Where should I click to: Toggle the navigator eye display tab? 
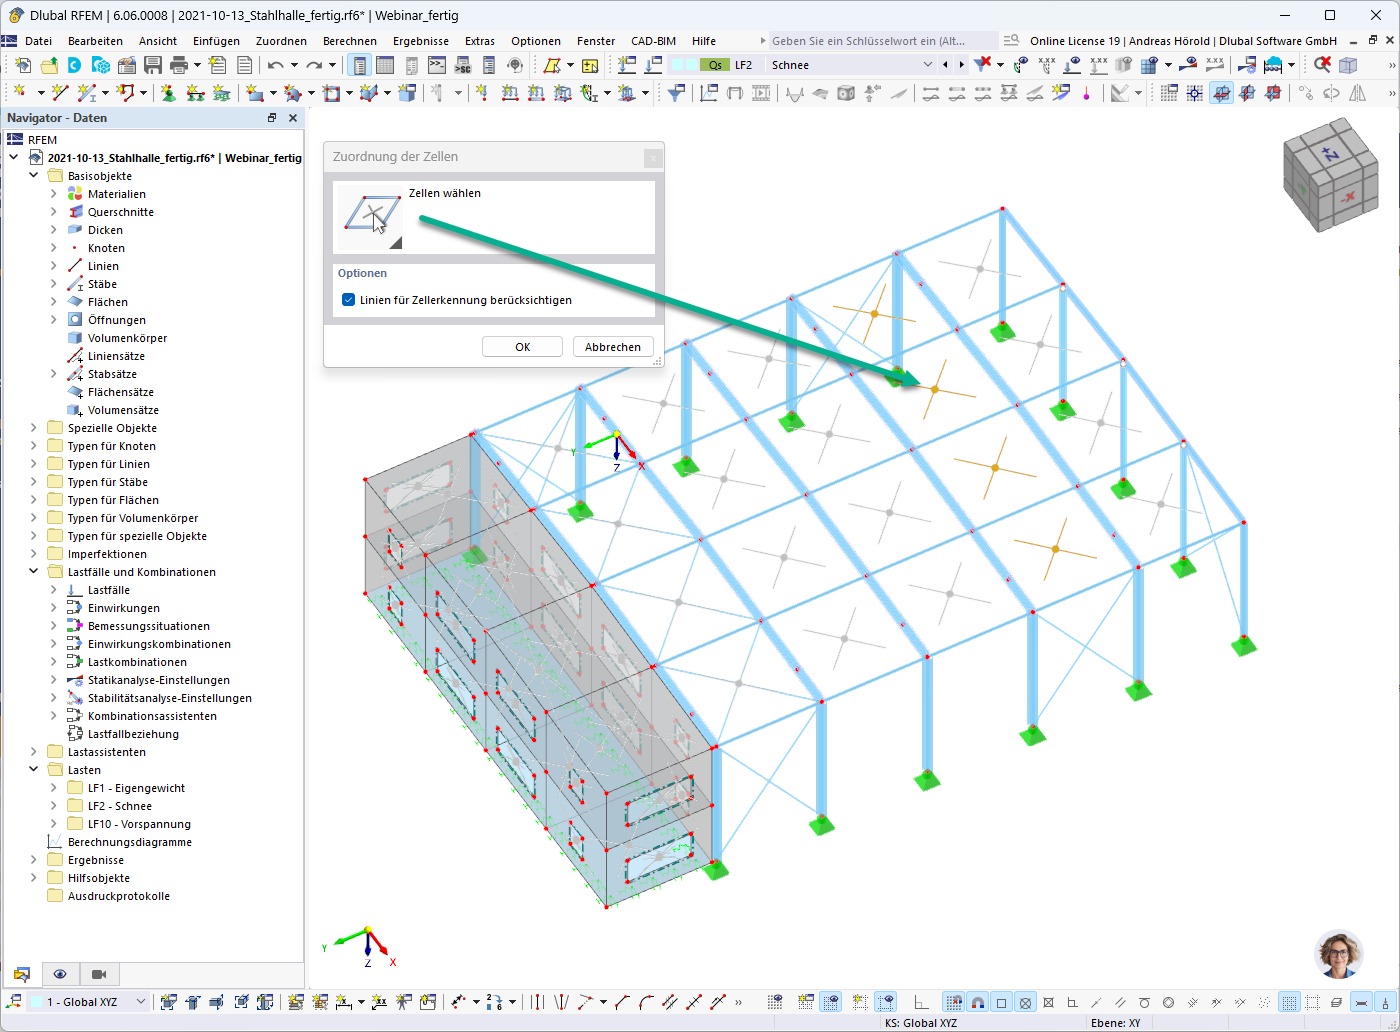pos(60,974)
